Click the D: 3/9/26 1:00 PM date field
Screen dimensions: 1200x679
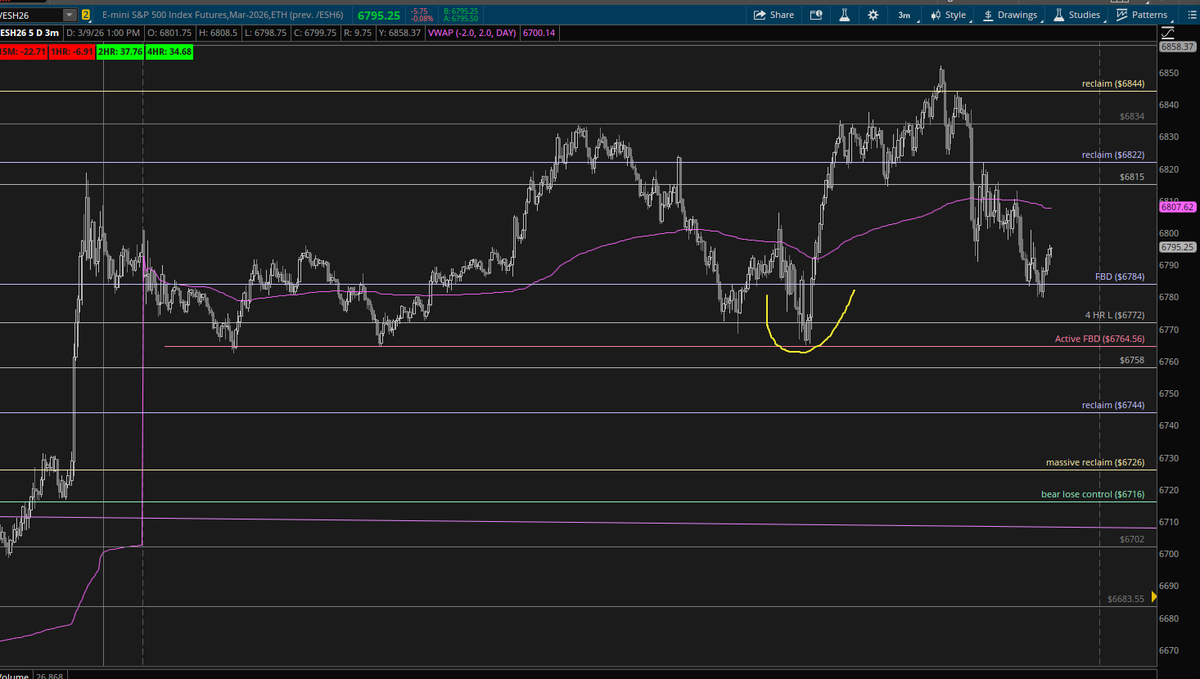coord(102,33)
